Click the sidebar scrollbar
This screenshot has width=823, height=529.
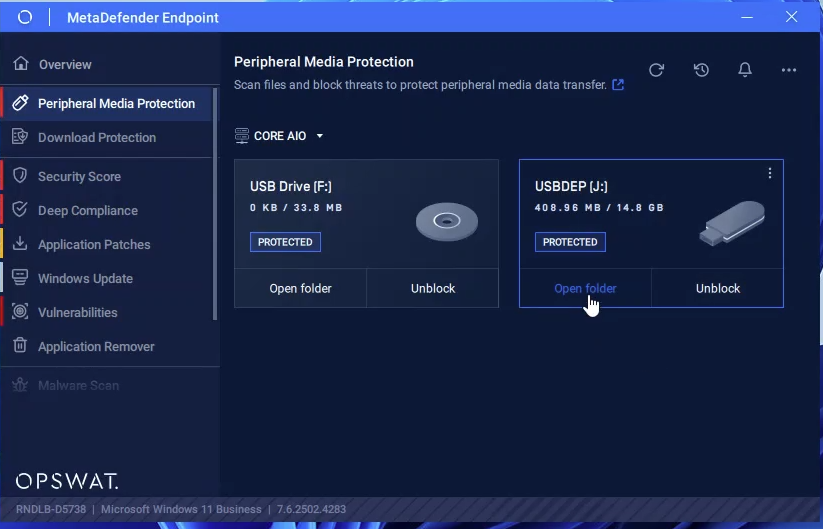(x=215, y=204)
